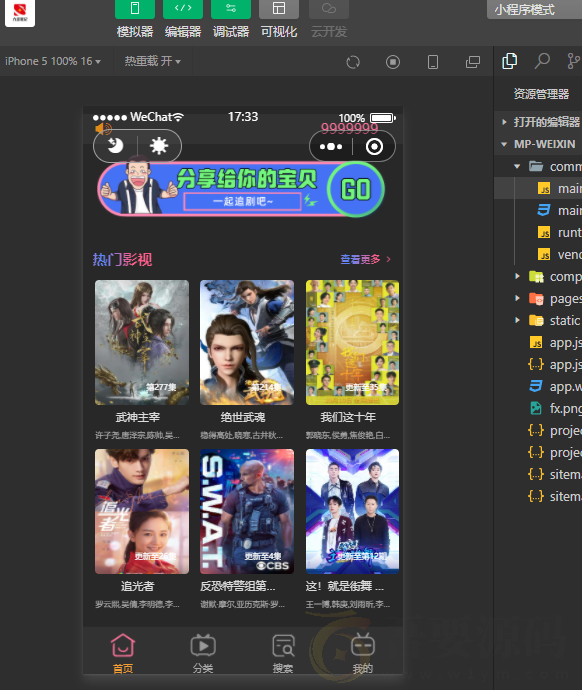Image resolution: width=582 pixels, height=690 pixels.
Task: Open the 武神主宰 poster thumbnail
Action: pos(142,342)
